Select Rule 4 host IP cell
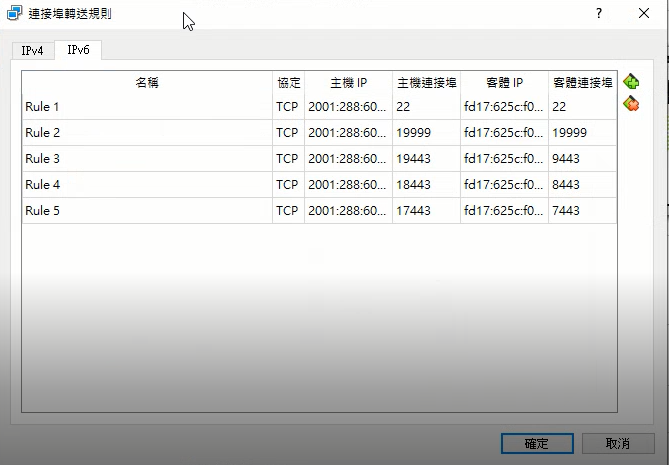 pyautogui.click(x=349, y=185)
